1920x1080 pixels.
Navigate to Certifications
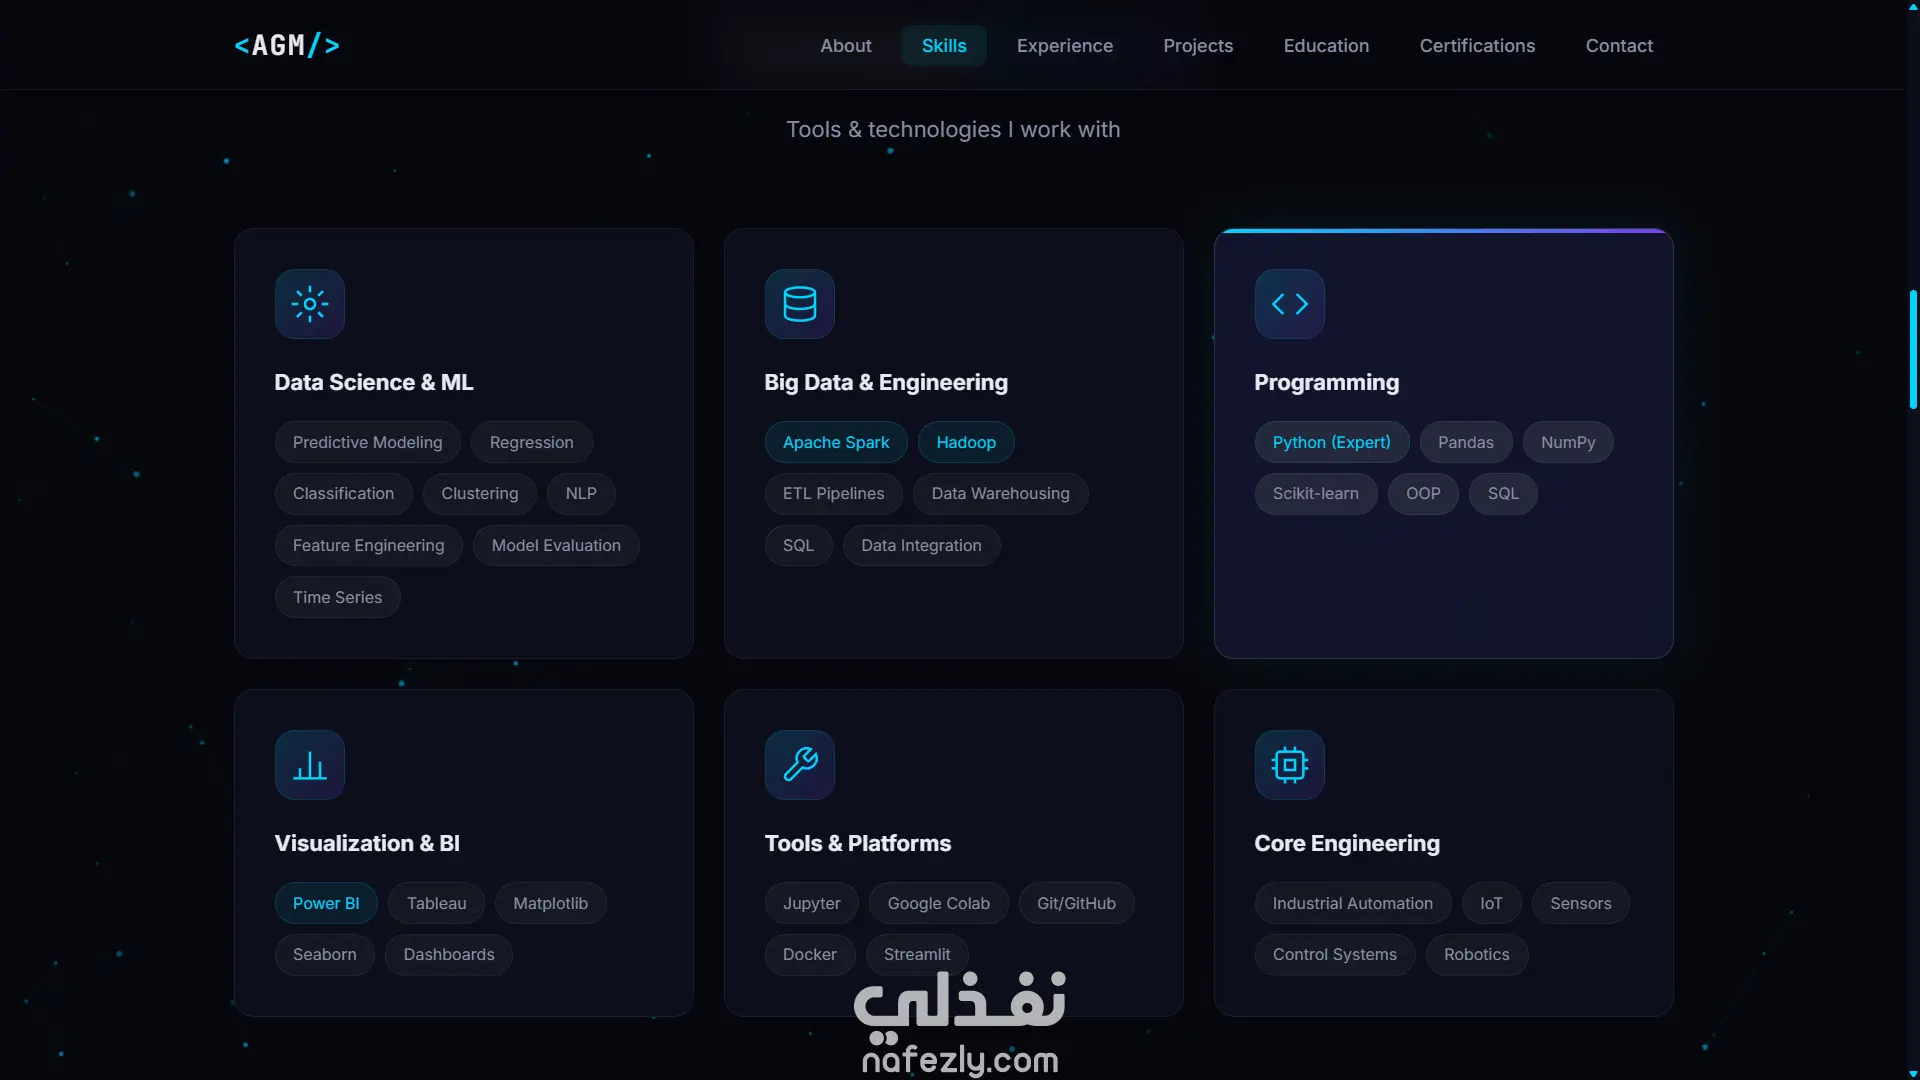(x=1476, y=46)
